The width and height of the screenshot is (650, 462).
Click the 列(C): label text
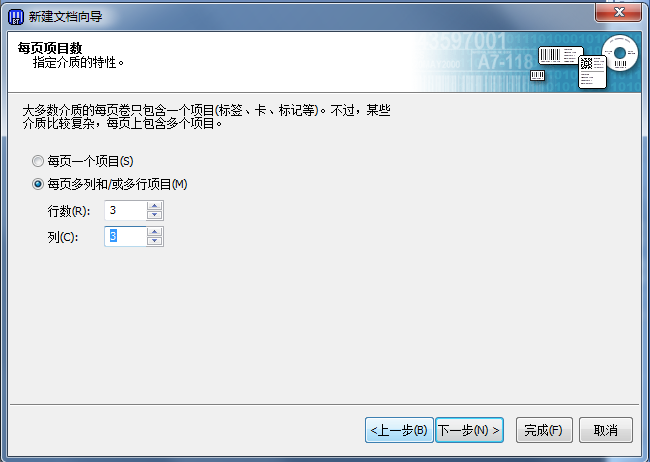[x=63, y=237]
